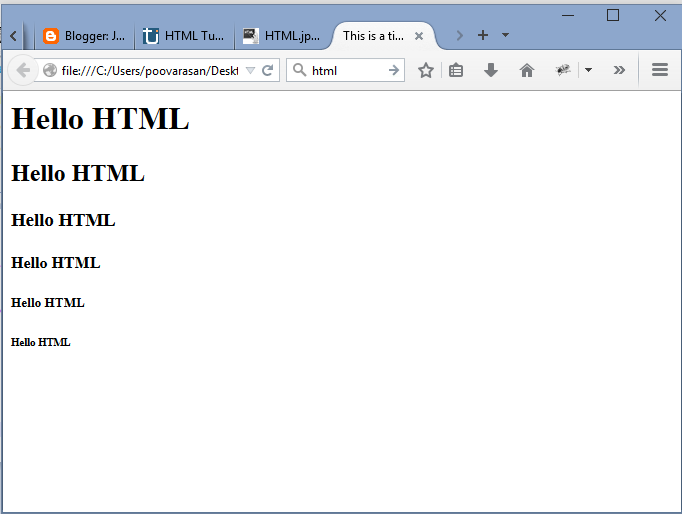
Task: Show more toolbar tools via double chevron
Action: click(x=619, y=70)
